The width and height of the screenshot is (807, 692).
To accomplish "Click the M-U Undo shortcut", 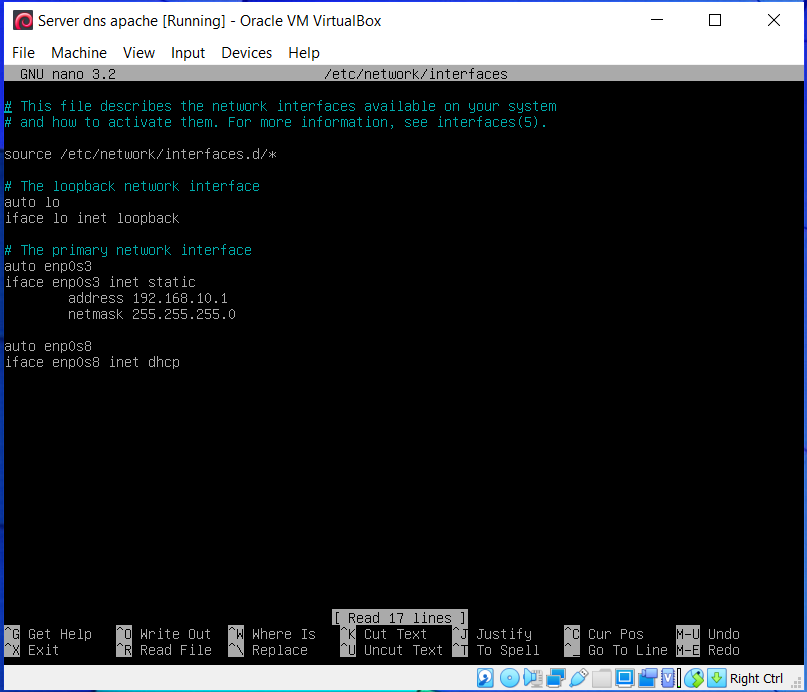I will (708, 634).
